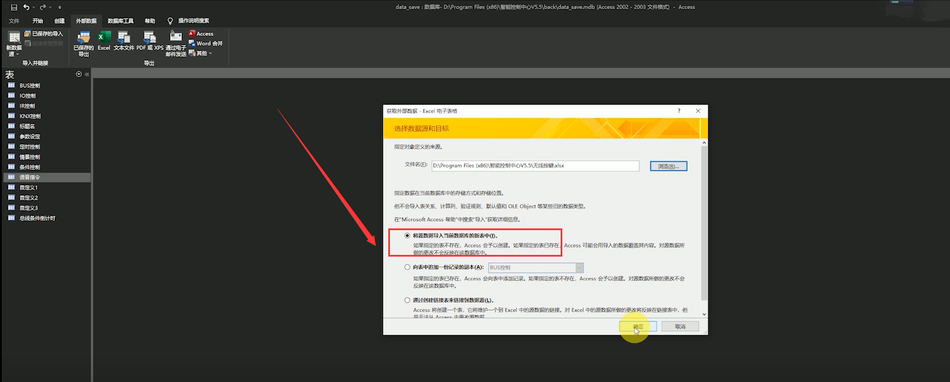Viewport: 950px width, 382px height.
Task: Select the 标题名 table
Action: pyautogui.click(x=46, y=127)
